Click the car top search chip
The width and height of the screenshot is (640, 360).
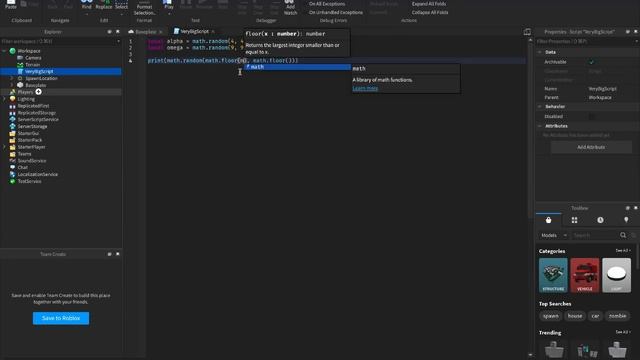595,316
